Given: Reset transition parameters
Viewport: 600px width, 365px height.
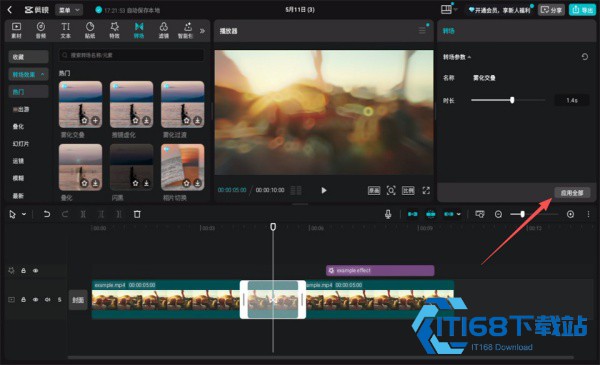Looking at the screenshot, I should [585, 57].
